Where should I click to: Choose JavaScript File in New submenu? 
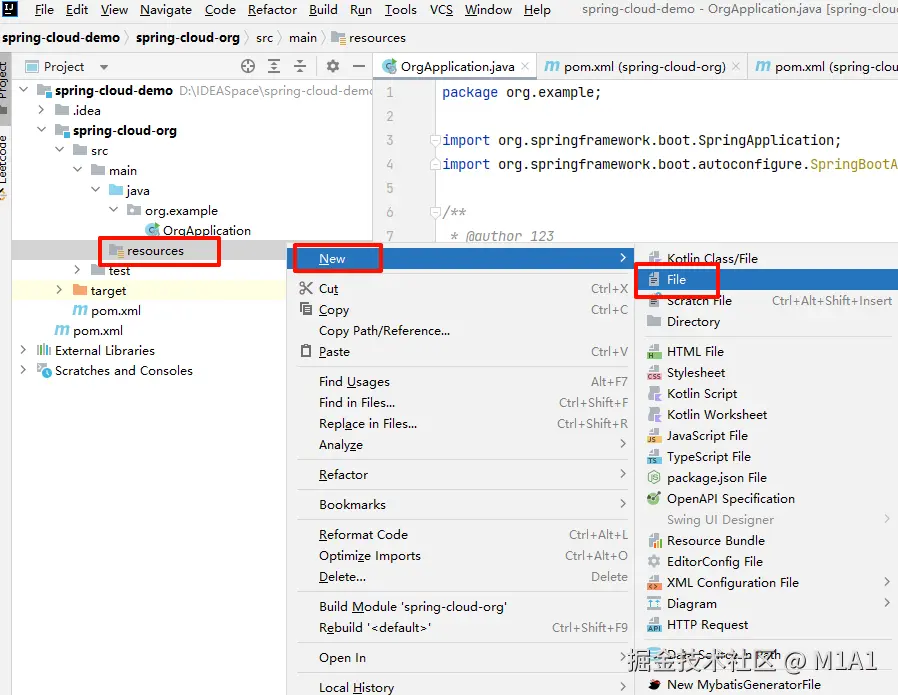766,436
